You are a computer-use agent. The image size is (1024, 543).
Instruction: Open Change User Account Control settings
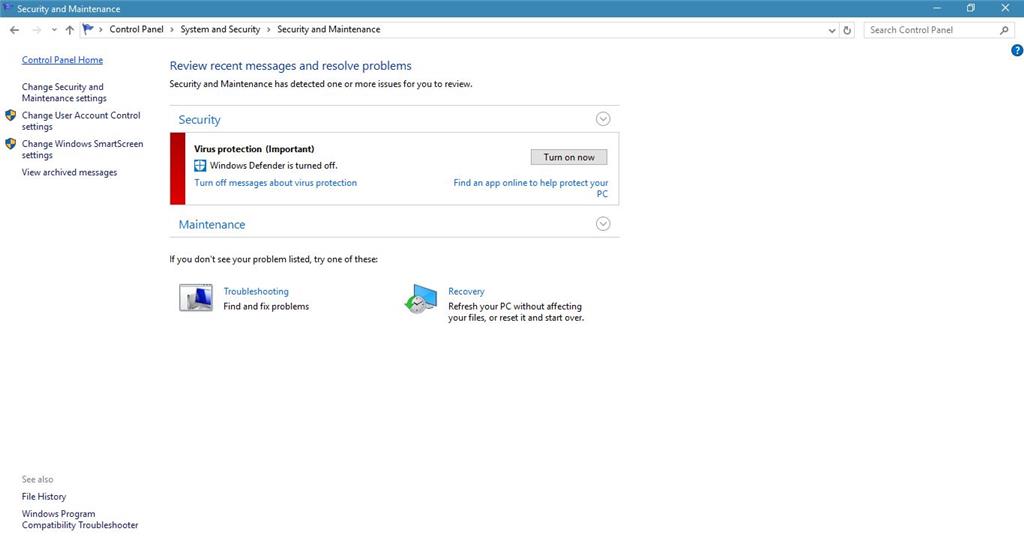click(81, 121)
